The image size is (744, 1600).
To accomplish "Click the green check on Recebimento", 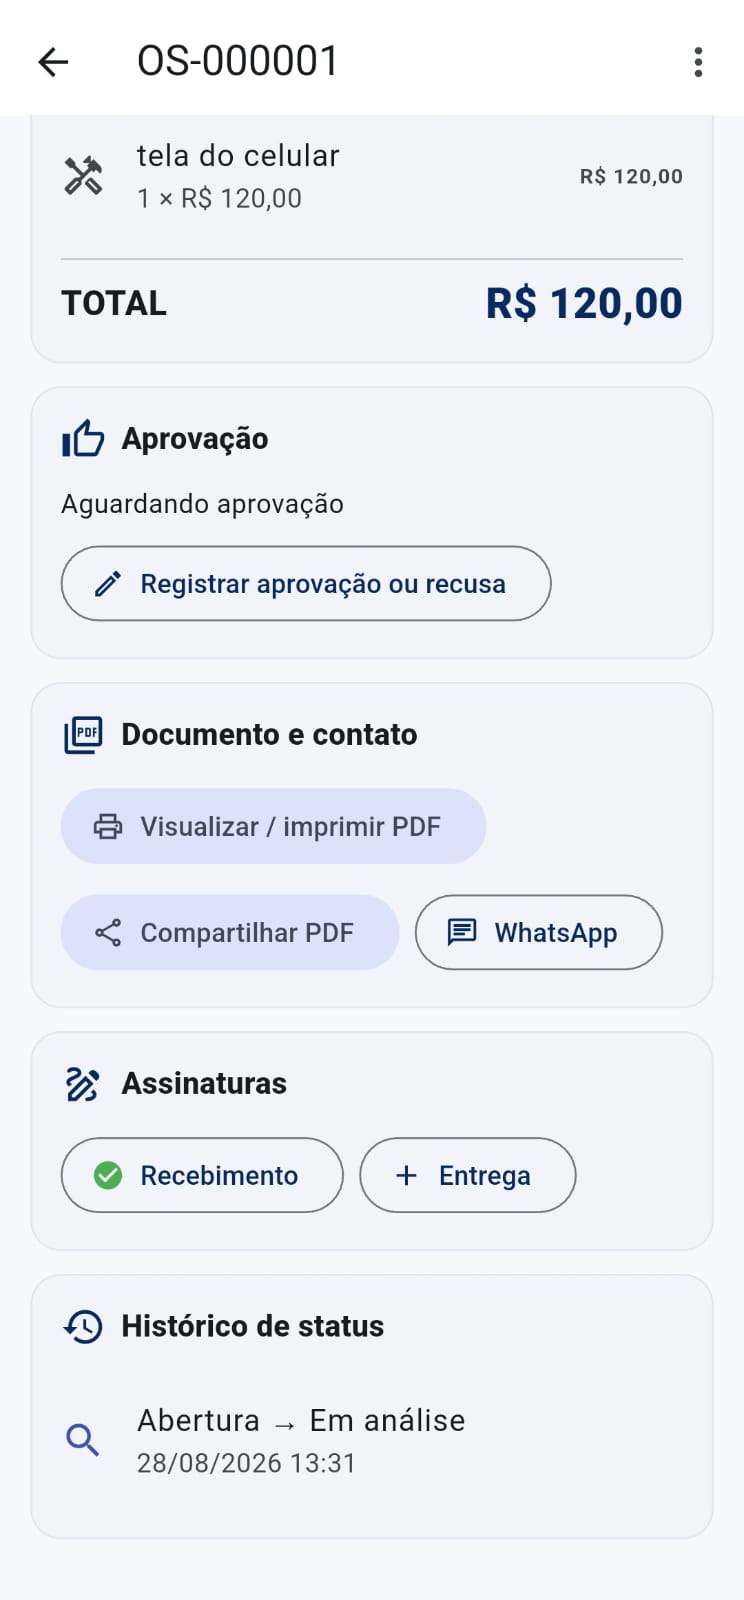I will 108,1176.
